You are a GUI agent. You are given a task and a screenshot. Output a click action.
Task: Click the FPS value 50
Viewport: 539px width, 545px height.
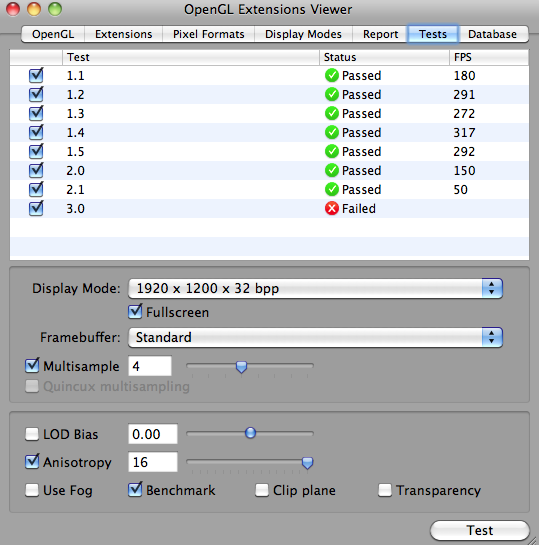(460, 189)
